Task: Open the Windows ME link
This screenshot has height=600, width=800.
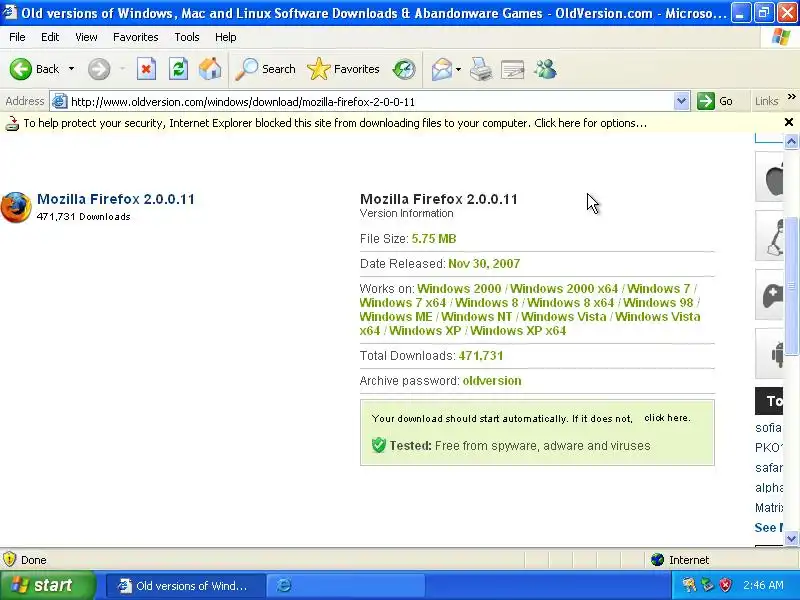Action: pos(396,317)
